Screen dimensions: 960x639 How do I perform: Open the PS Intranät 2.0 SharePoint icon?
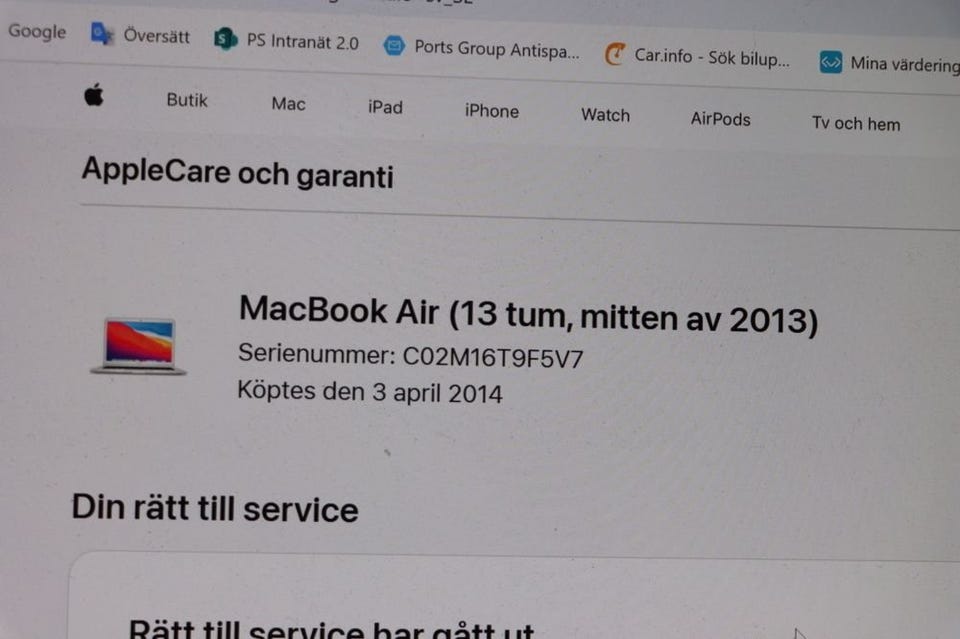pyautogui.click(x=225, y=39)
